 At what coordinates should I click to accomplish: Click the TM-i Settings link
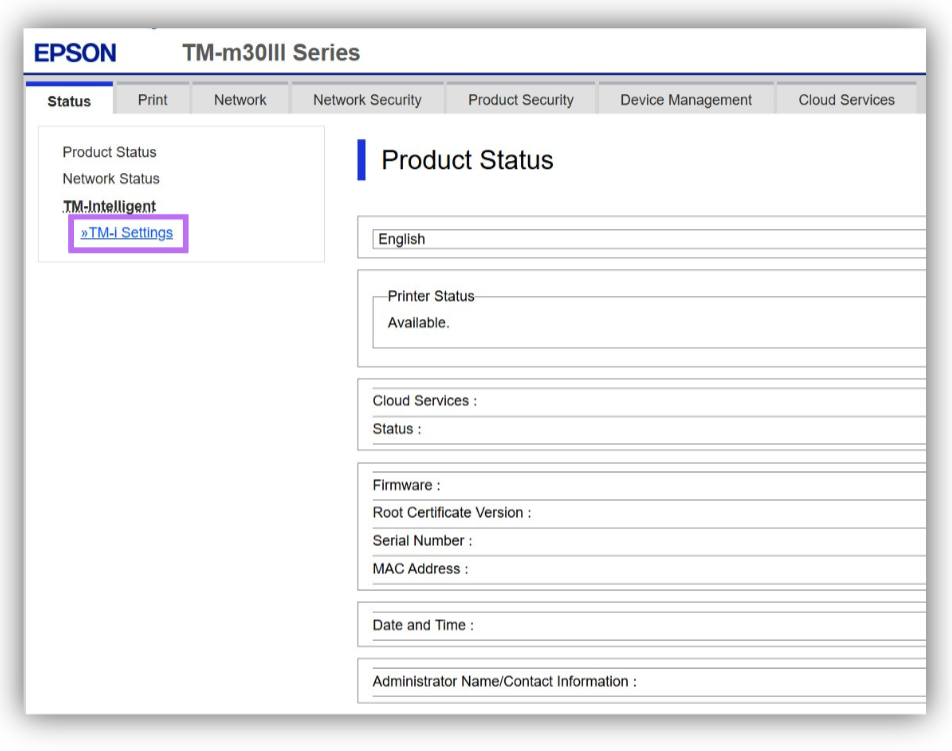pyautogui.click(x=127, y=233)
